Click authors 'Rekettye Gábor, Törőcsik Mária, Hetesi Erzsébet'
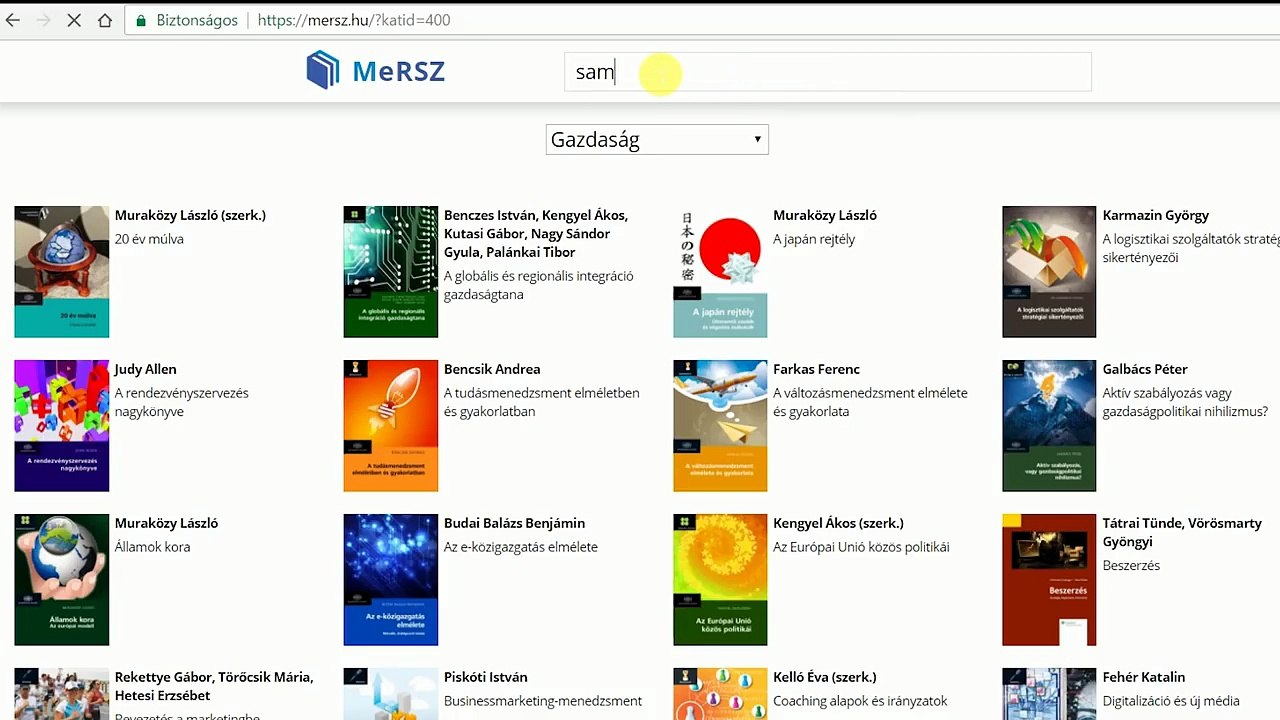1280x720 pixels. click(x=214, y=686)
